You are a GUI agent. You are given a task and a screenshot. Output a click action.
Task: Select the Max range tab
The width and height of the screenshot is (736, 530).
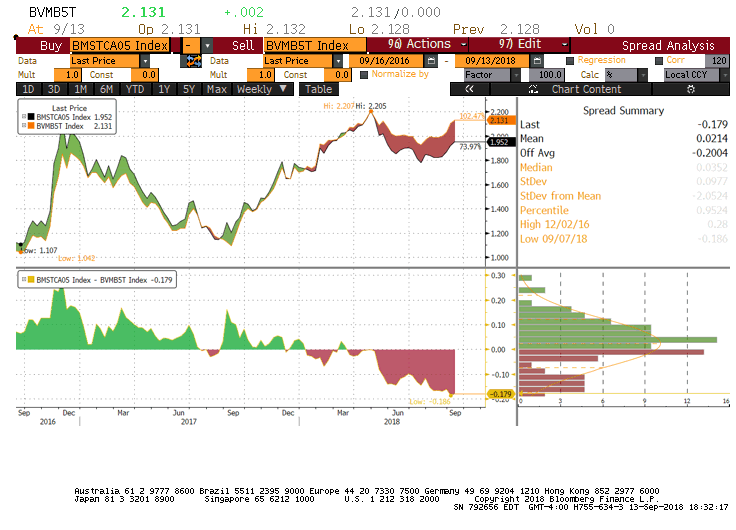(x=216, y=89)
